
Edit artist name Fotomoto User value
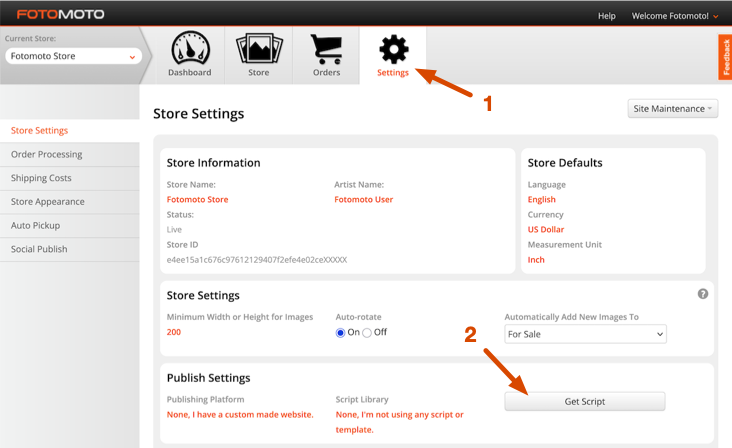tap(364, 199)
